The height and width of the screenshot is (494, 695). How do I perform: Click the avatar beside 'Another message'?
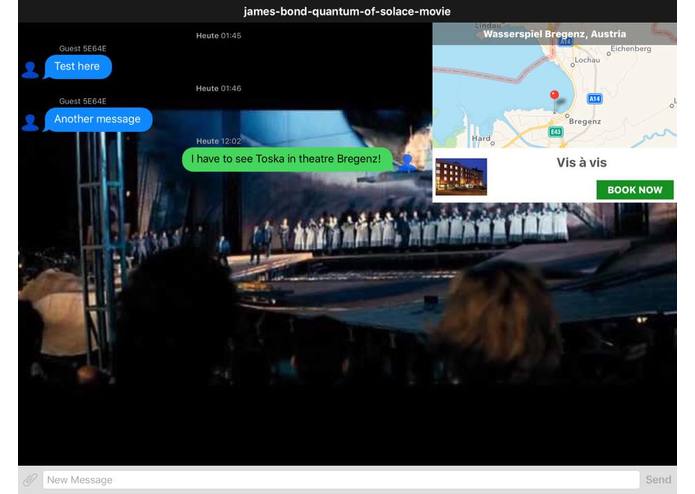pyautogui.click(x=30, y=123)
